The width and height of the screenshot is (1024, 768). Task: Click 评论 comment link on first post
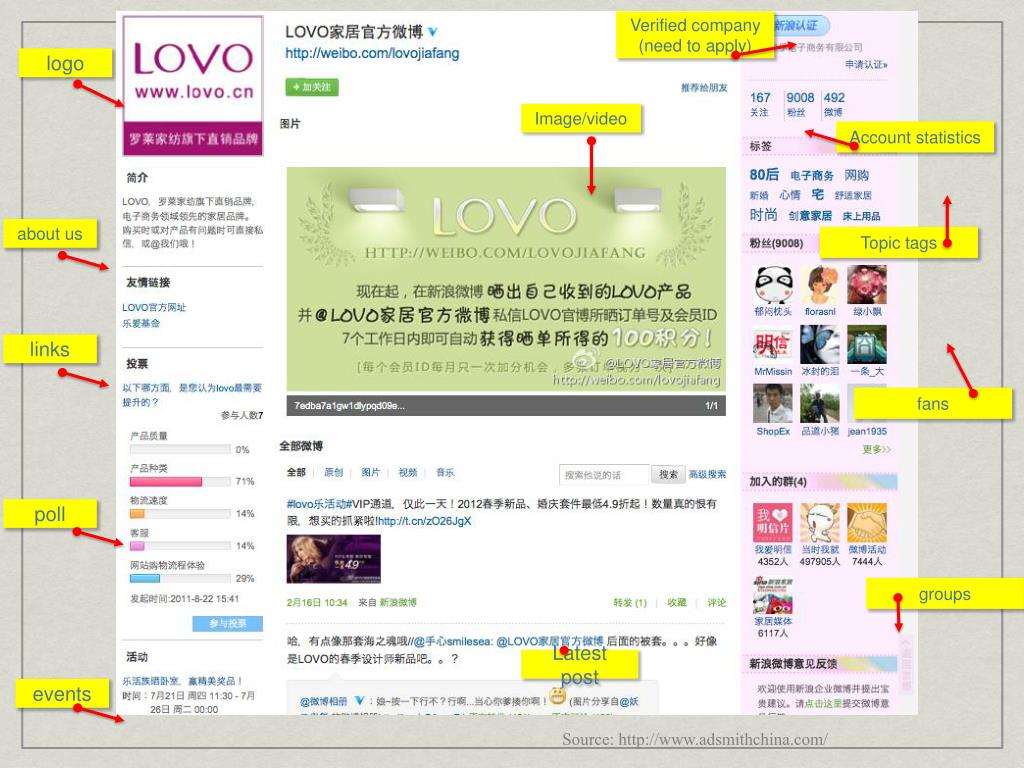click(716, 603)
